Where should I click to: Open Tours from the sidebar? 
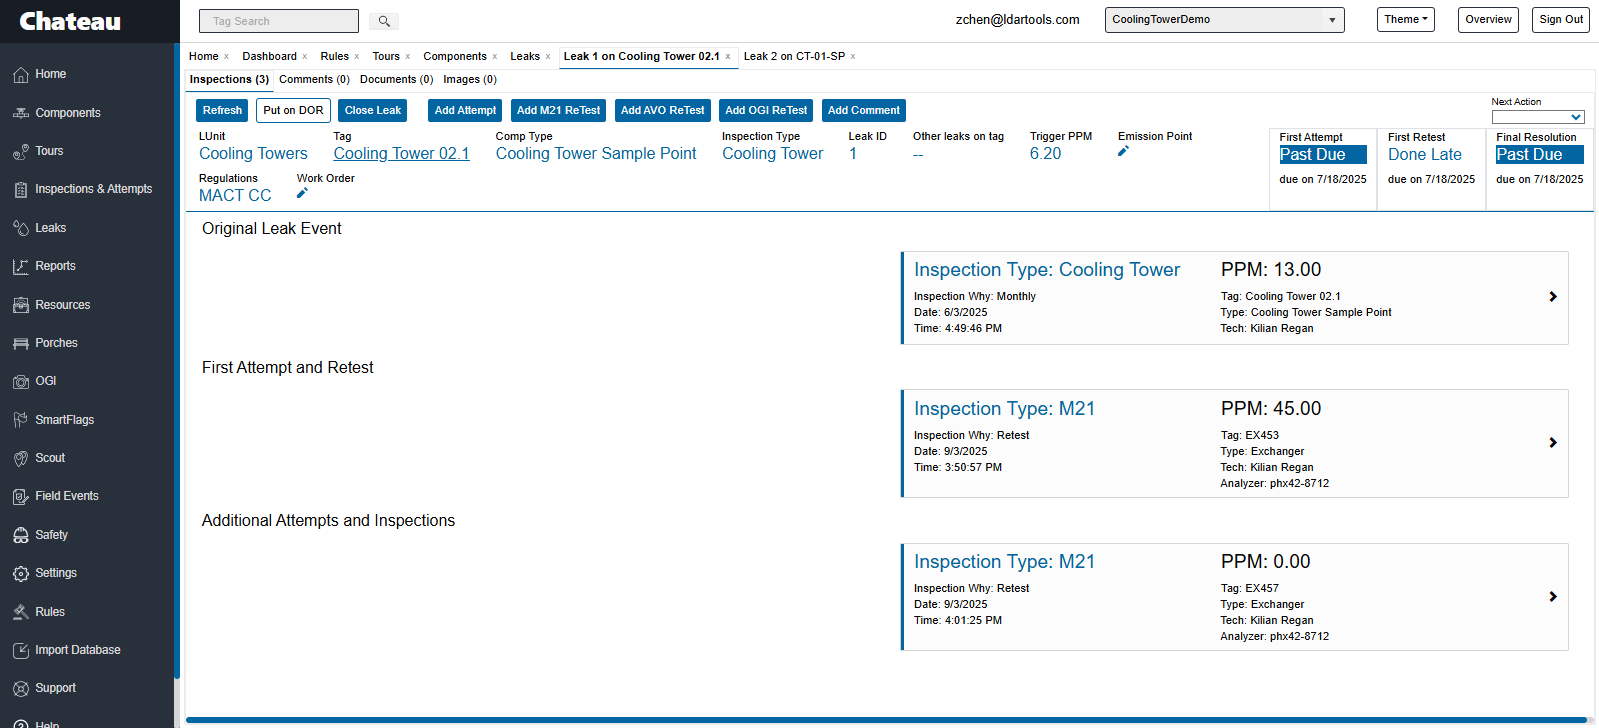click(49, 151)
